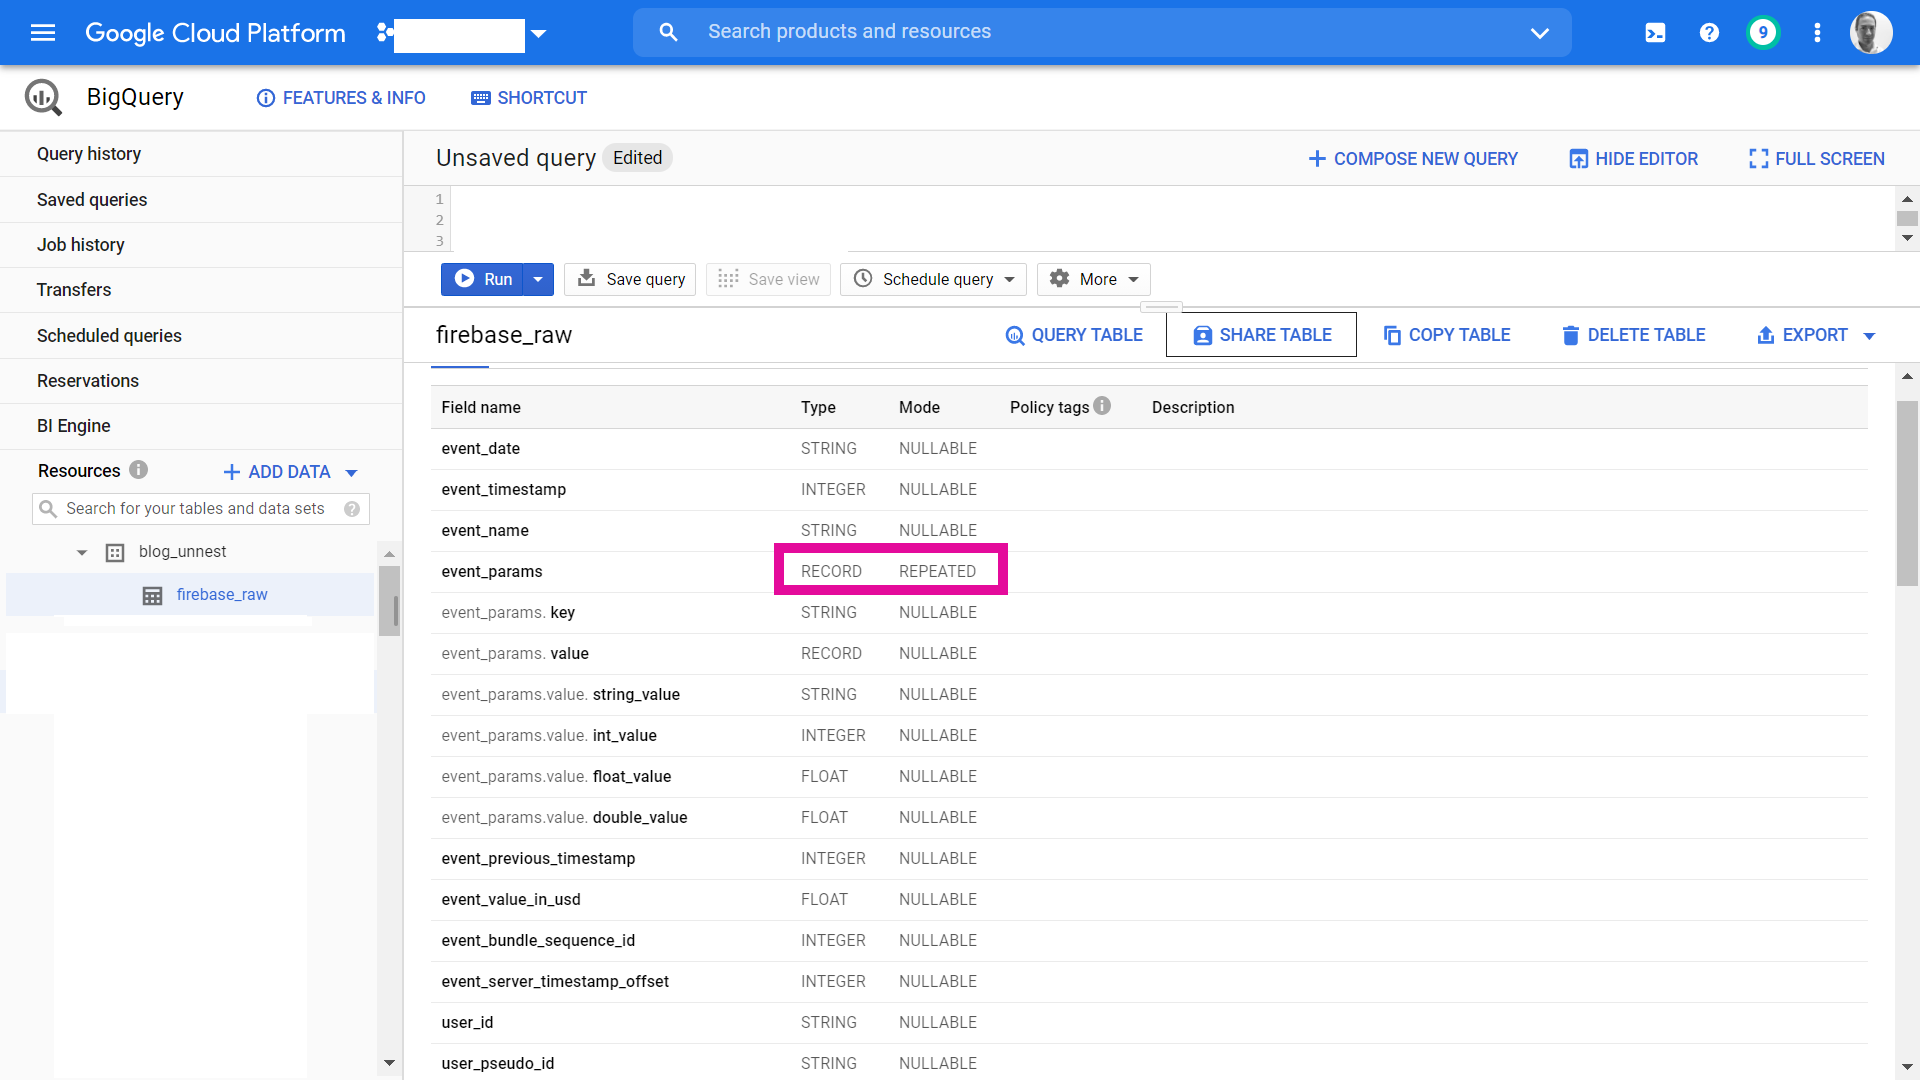
Task: Open the More options dropdown
Action: [1094, 279]
